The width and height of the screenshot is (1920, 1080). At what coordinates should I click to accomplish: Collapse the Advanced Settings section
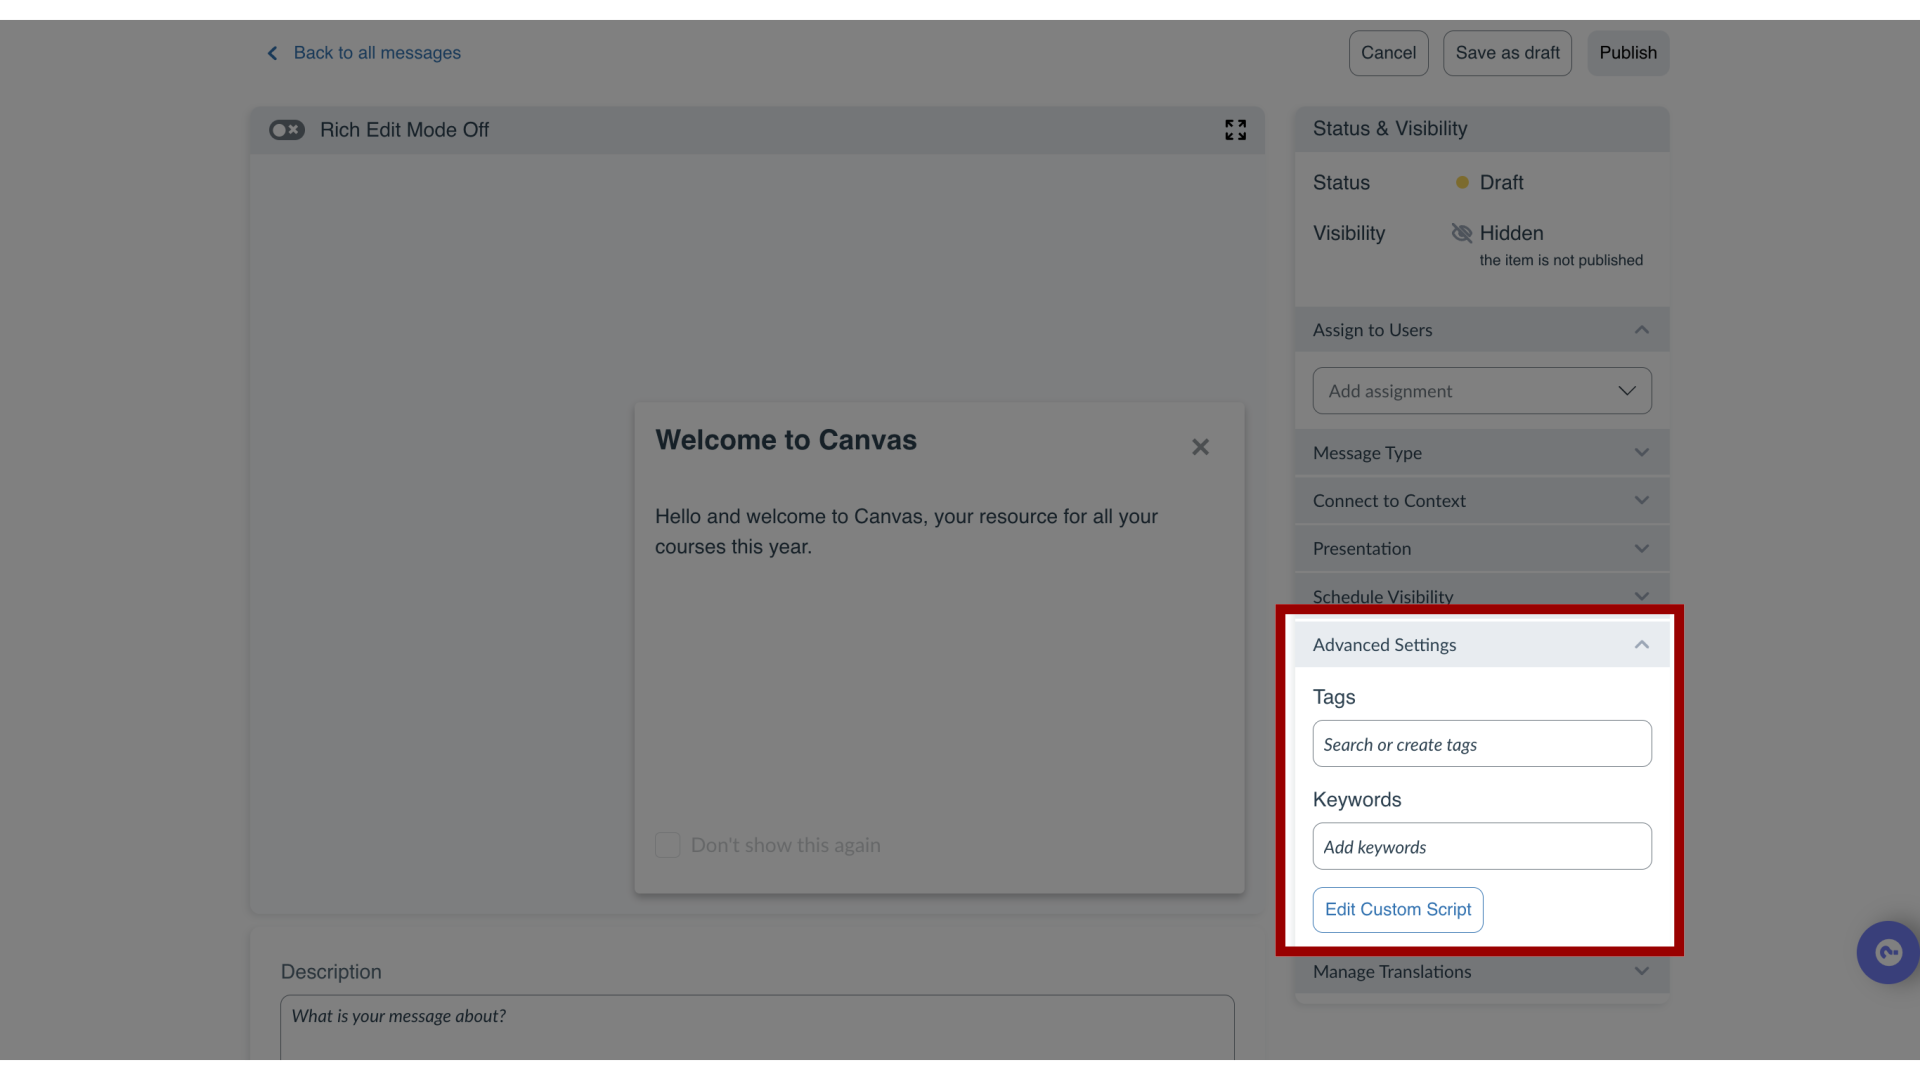1482,645
